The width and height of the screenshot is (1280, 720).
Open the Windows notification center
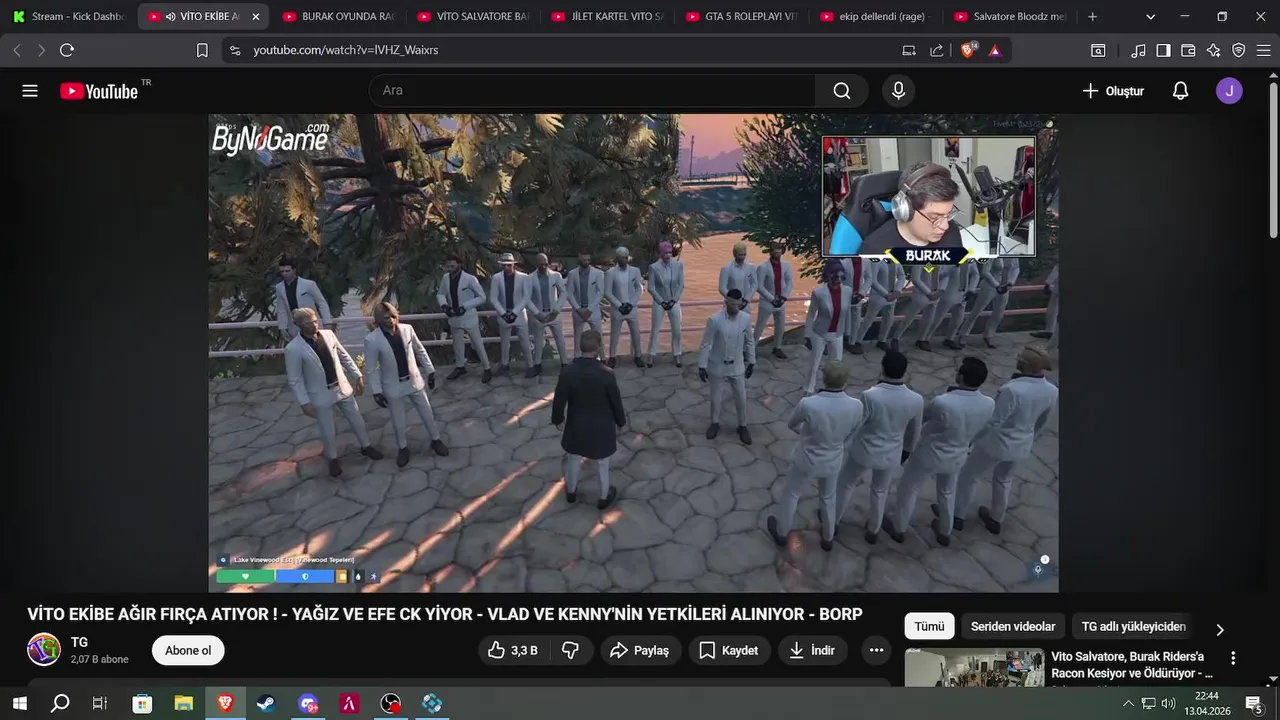[1255, 704]
